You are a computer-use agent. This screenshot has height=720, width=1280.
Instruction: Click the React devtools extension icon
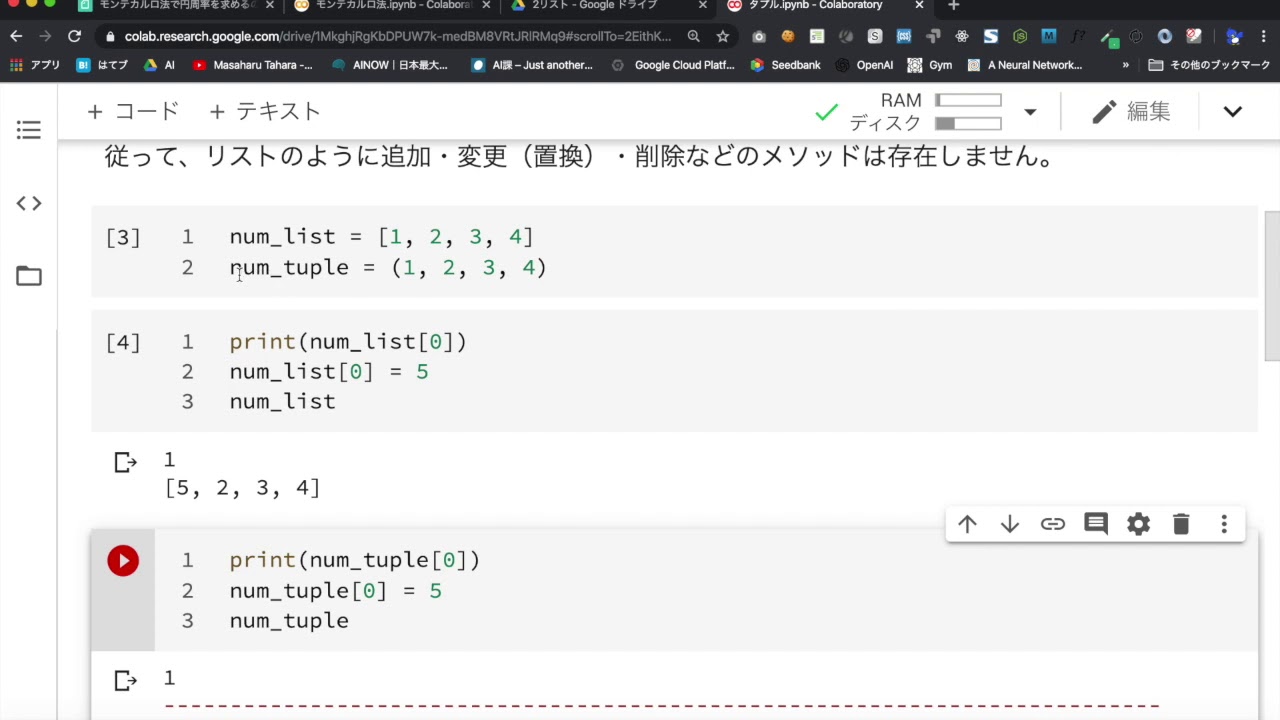[962, 37]
